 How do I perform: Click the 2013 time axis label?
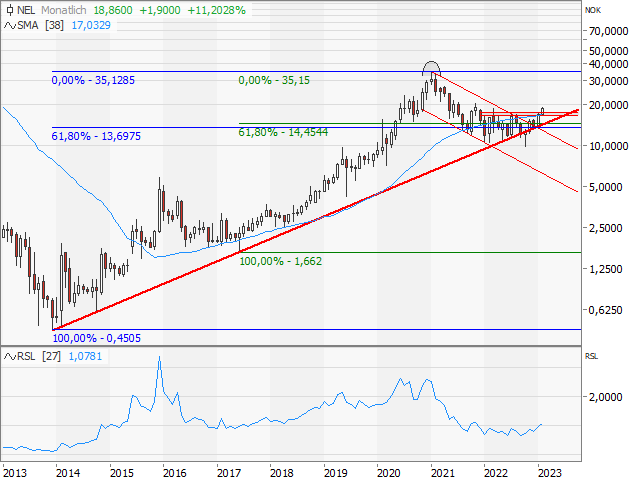15,473
